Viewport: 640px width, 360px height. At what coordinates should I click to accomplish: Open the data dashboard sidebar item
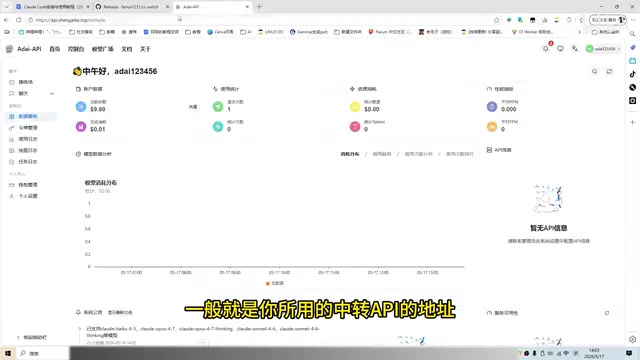tap(32, 116)
